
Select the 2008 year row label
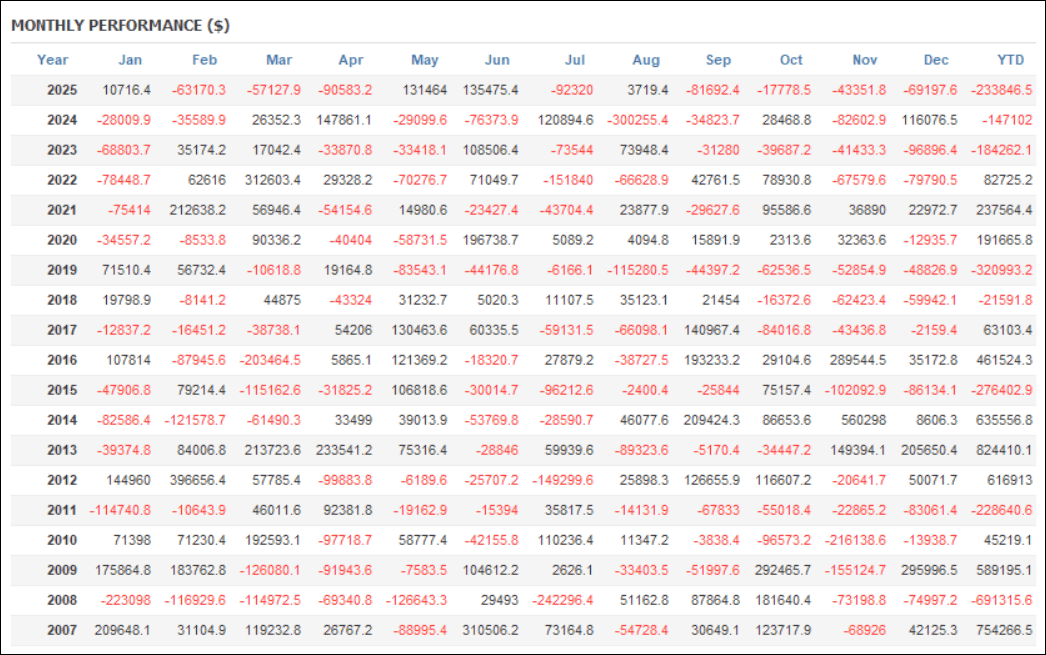pyautogui.click(x=62, y=600)
